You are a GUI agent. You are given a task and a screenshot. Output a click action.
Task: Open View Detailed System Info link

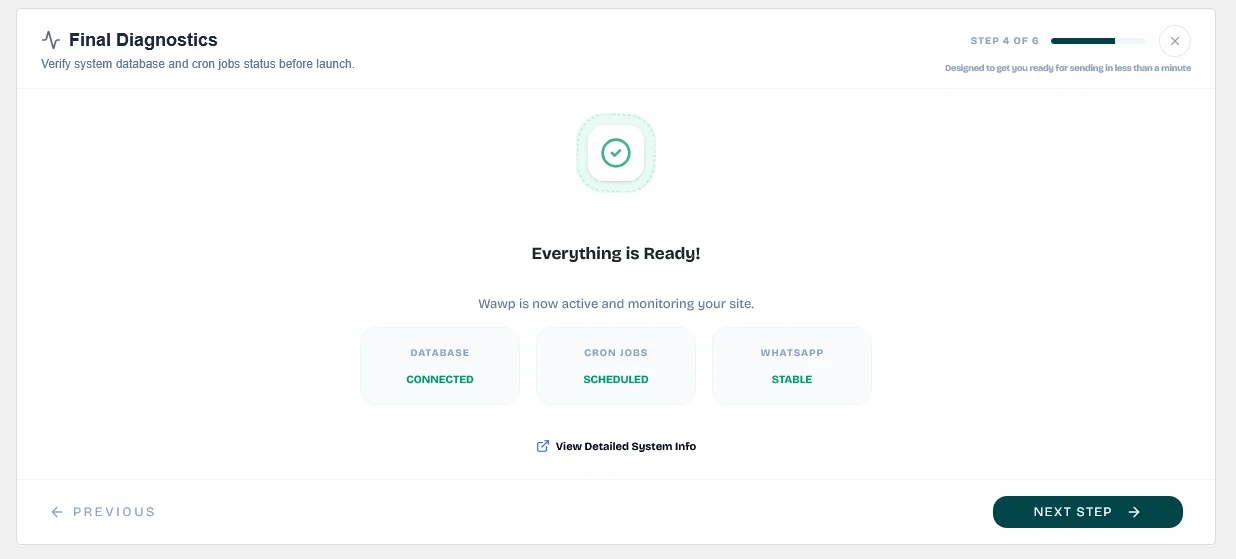click(x=625, y=446)
